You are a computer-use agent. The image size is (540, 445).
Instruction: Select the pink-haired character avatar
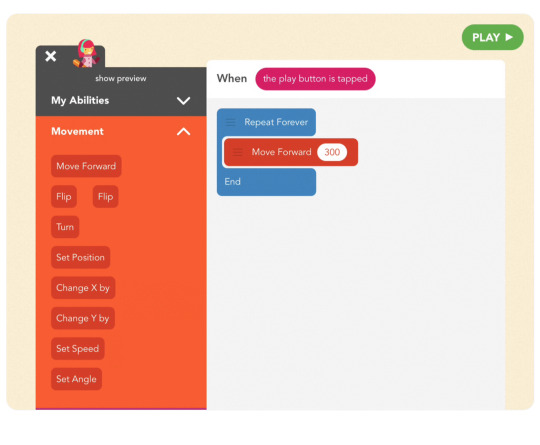[86, 53]
